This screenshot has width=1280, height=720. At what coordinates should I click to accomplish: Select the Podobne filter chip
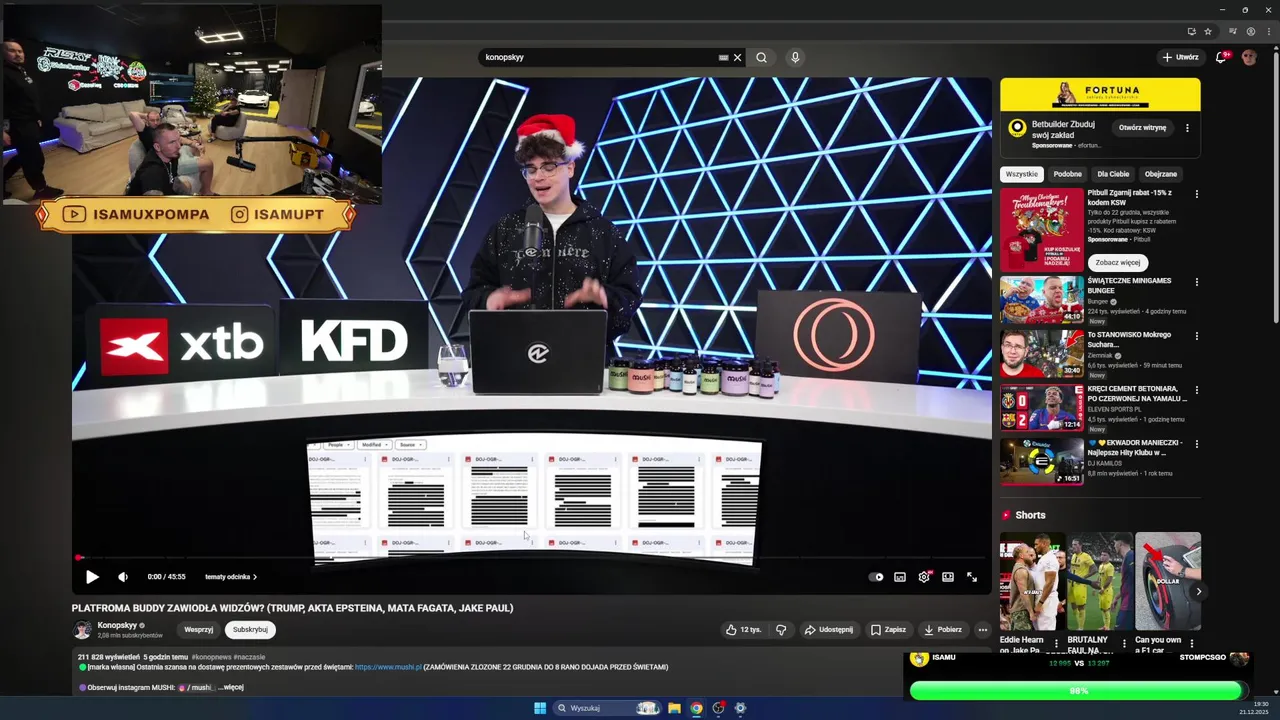point(1067,174)
